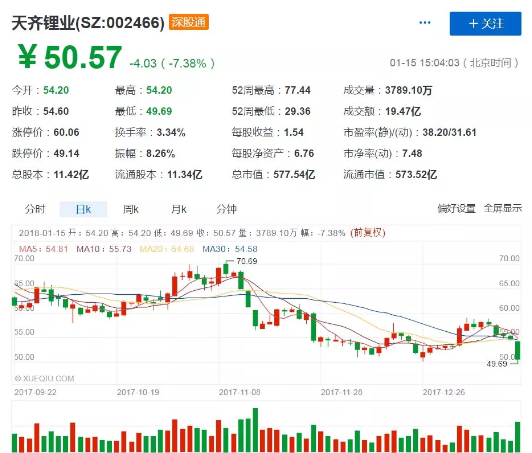Click the 昨收 value 54.60
Screen dimensions: 532x453
(56, 111)
